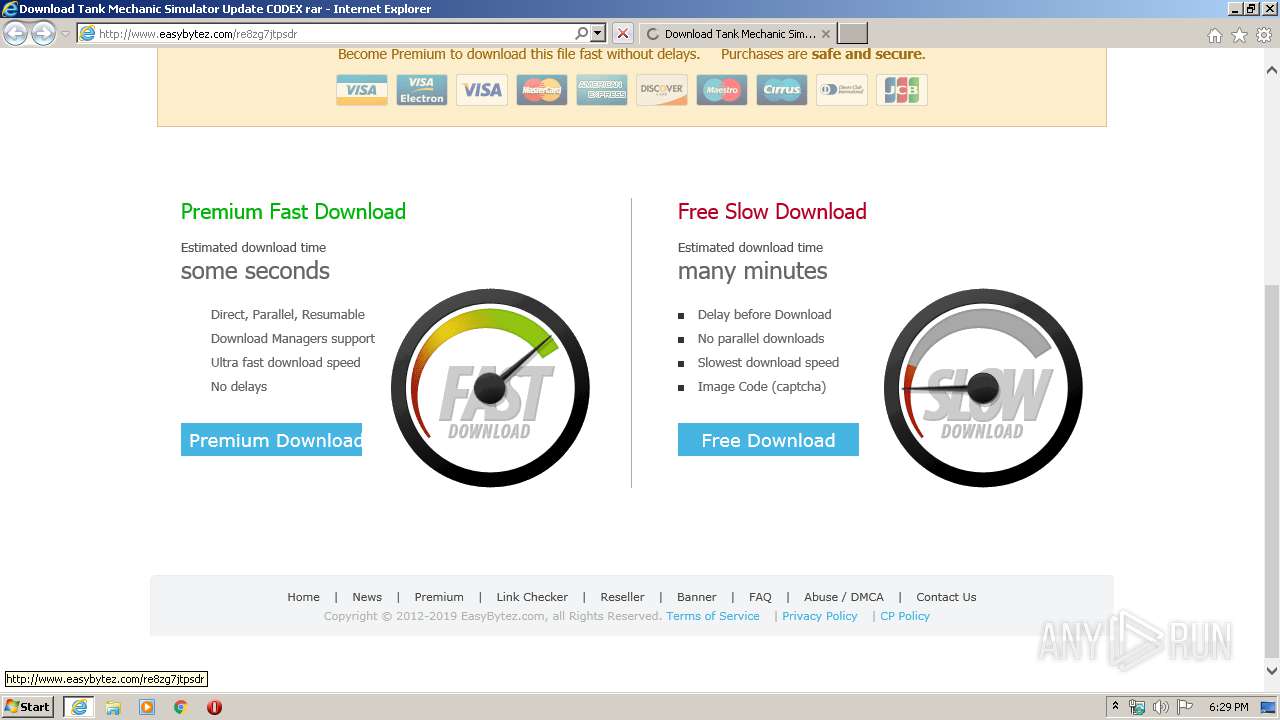Click the Free Download button
This screenshot has width=1280, height=720.
pos(768,440)
